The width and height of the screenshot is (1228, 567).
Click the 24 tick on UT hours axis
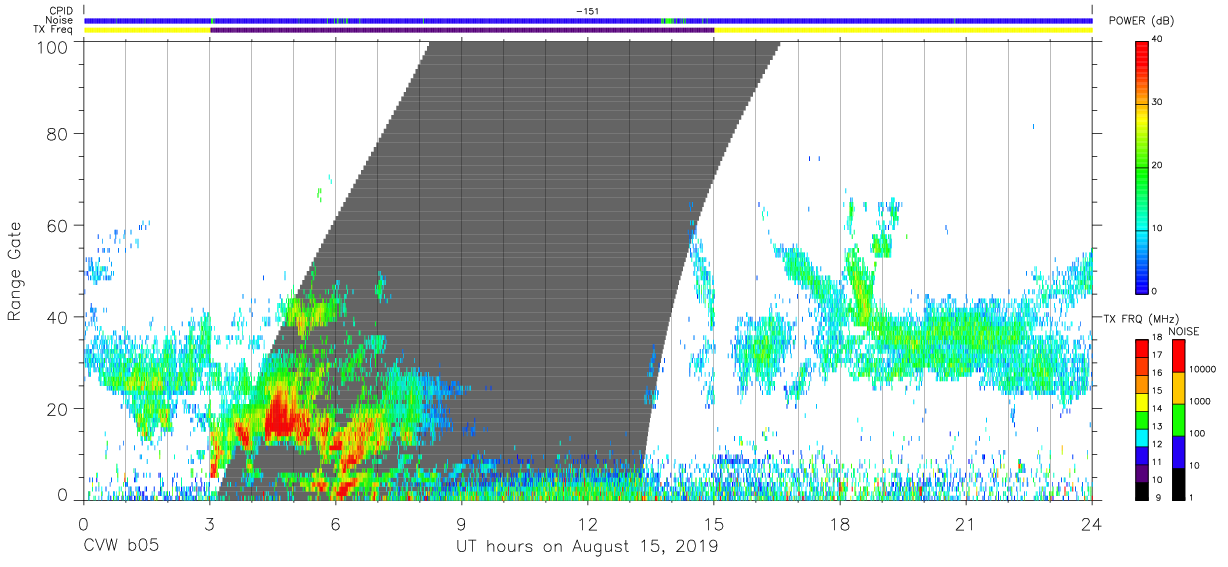coord(1092,524)
